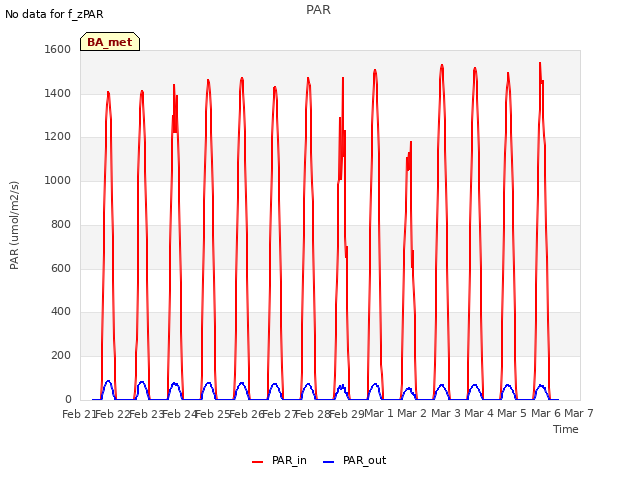Click the 200 y-axis tick label
Image resolution: width=640 pixels, height=480 pixels.
pyautogui.click(x=61, y=356)
